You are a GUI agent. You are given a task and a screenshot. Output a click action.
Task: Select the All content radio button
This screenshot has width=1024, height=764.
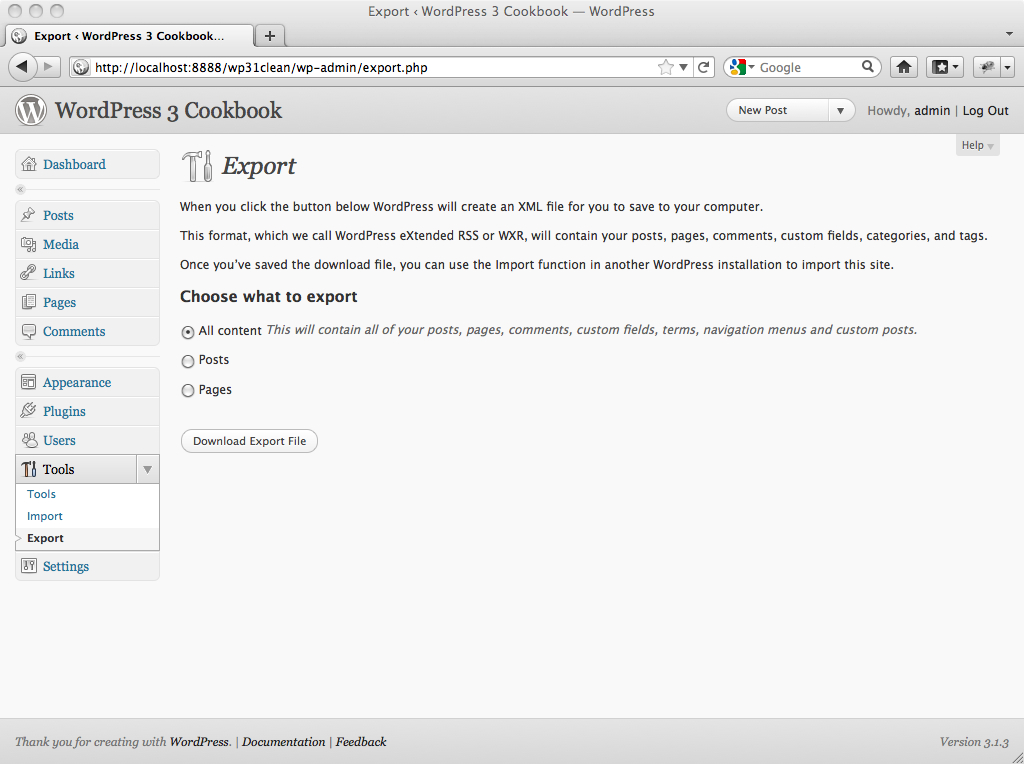tap(188, 332)
